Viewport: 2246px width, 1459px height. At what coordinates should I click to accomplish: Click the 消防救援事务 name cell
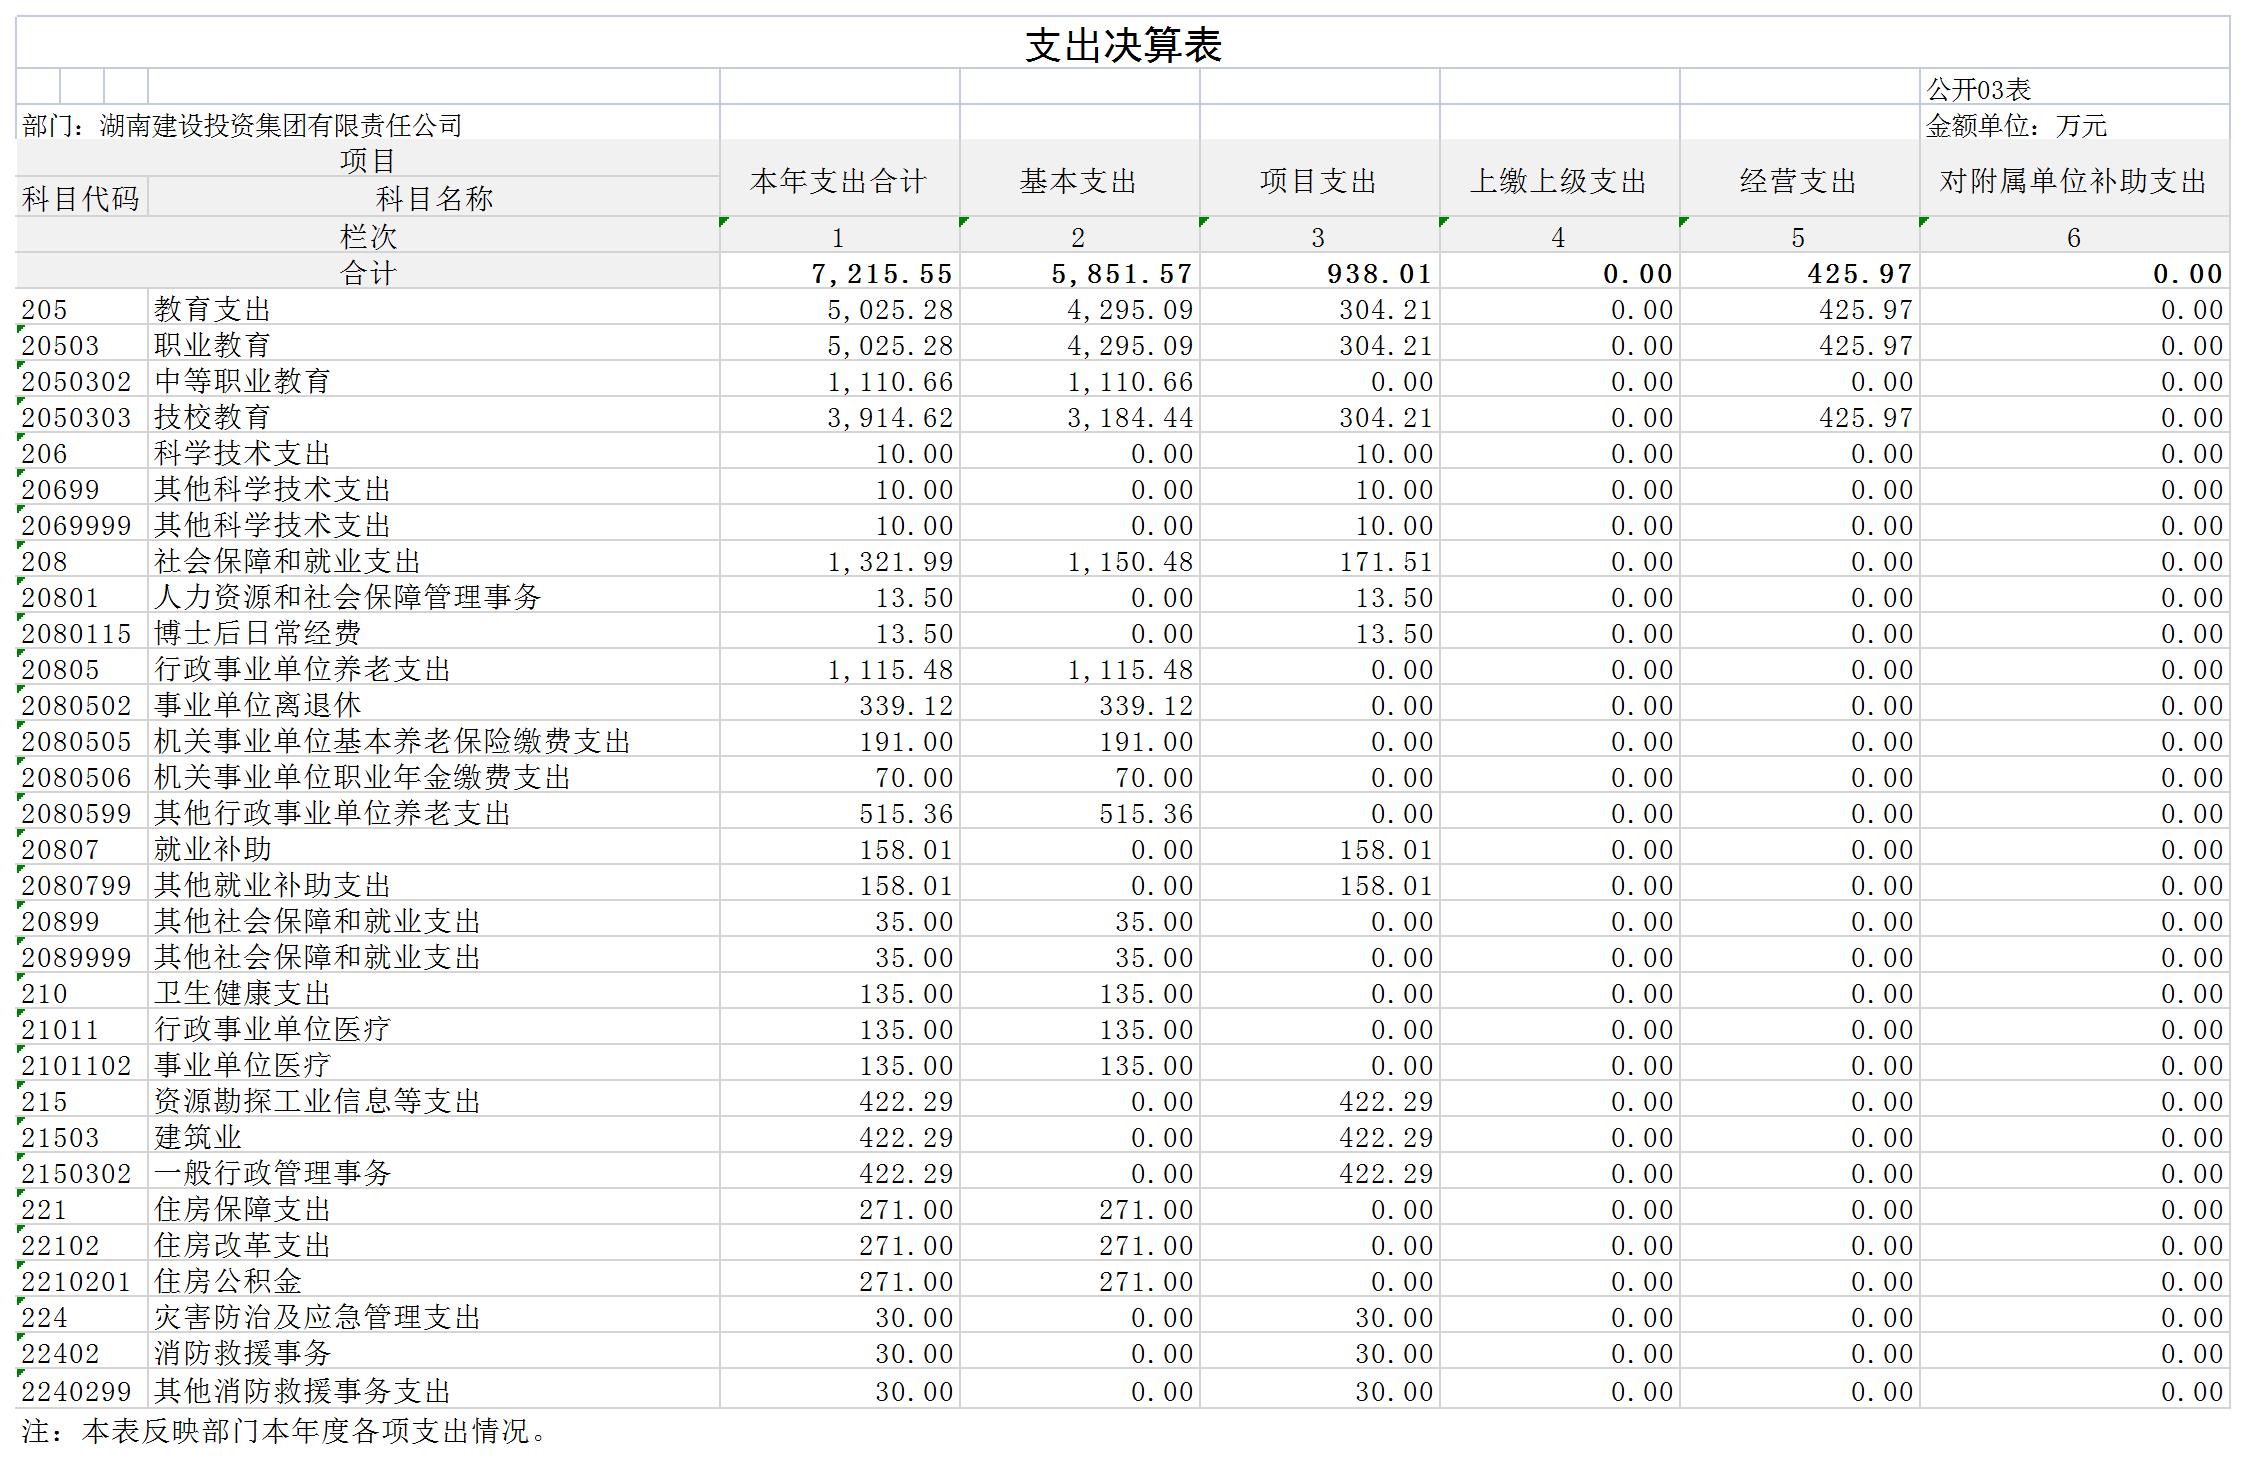(433, 1353)
